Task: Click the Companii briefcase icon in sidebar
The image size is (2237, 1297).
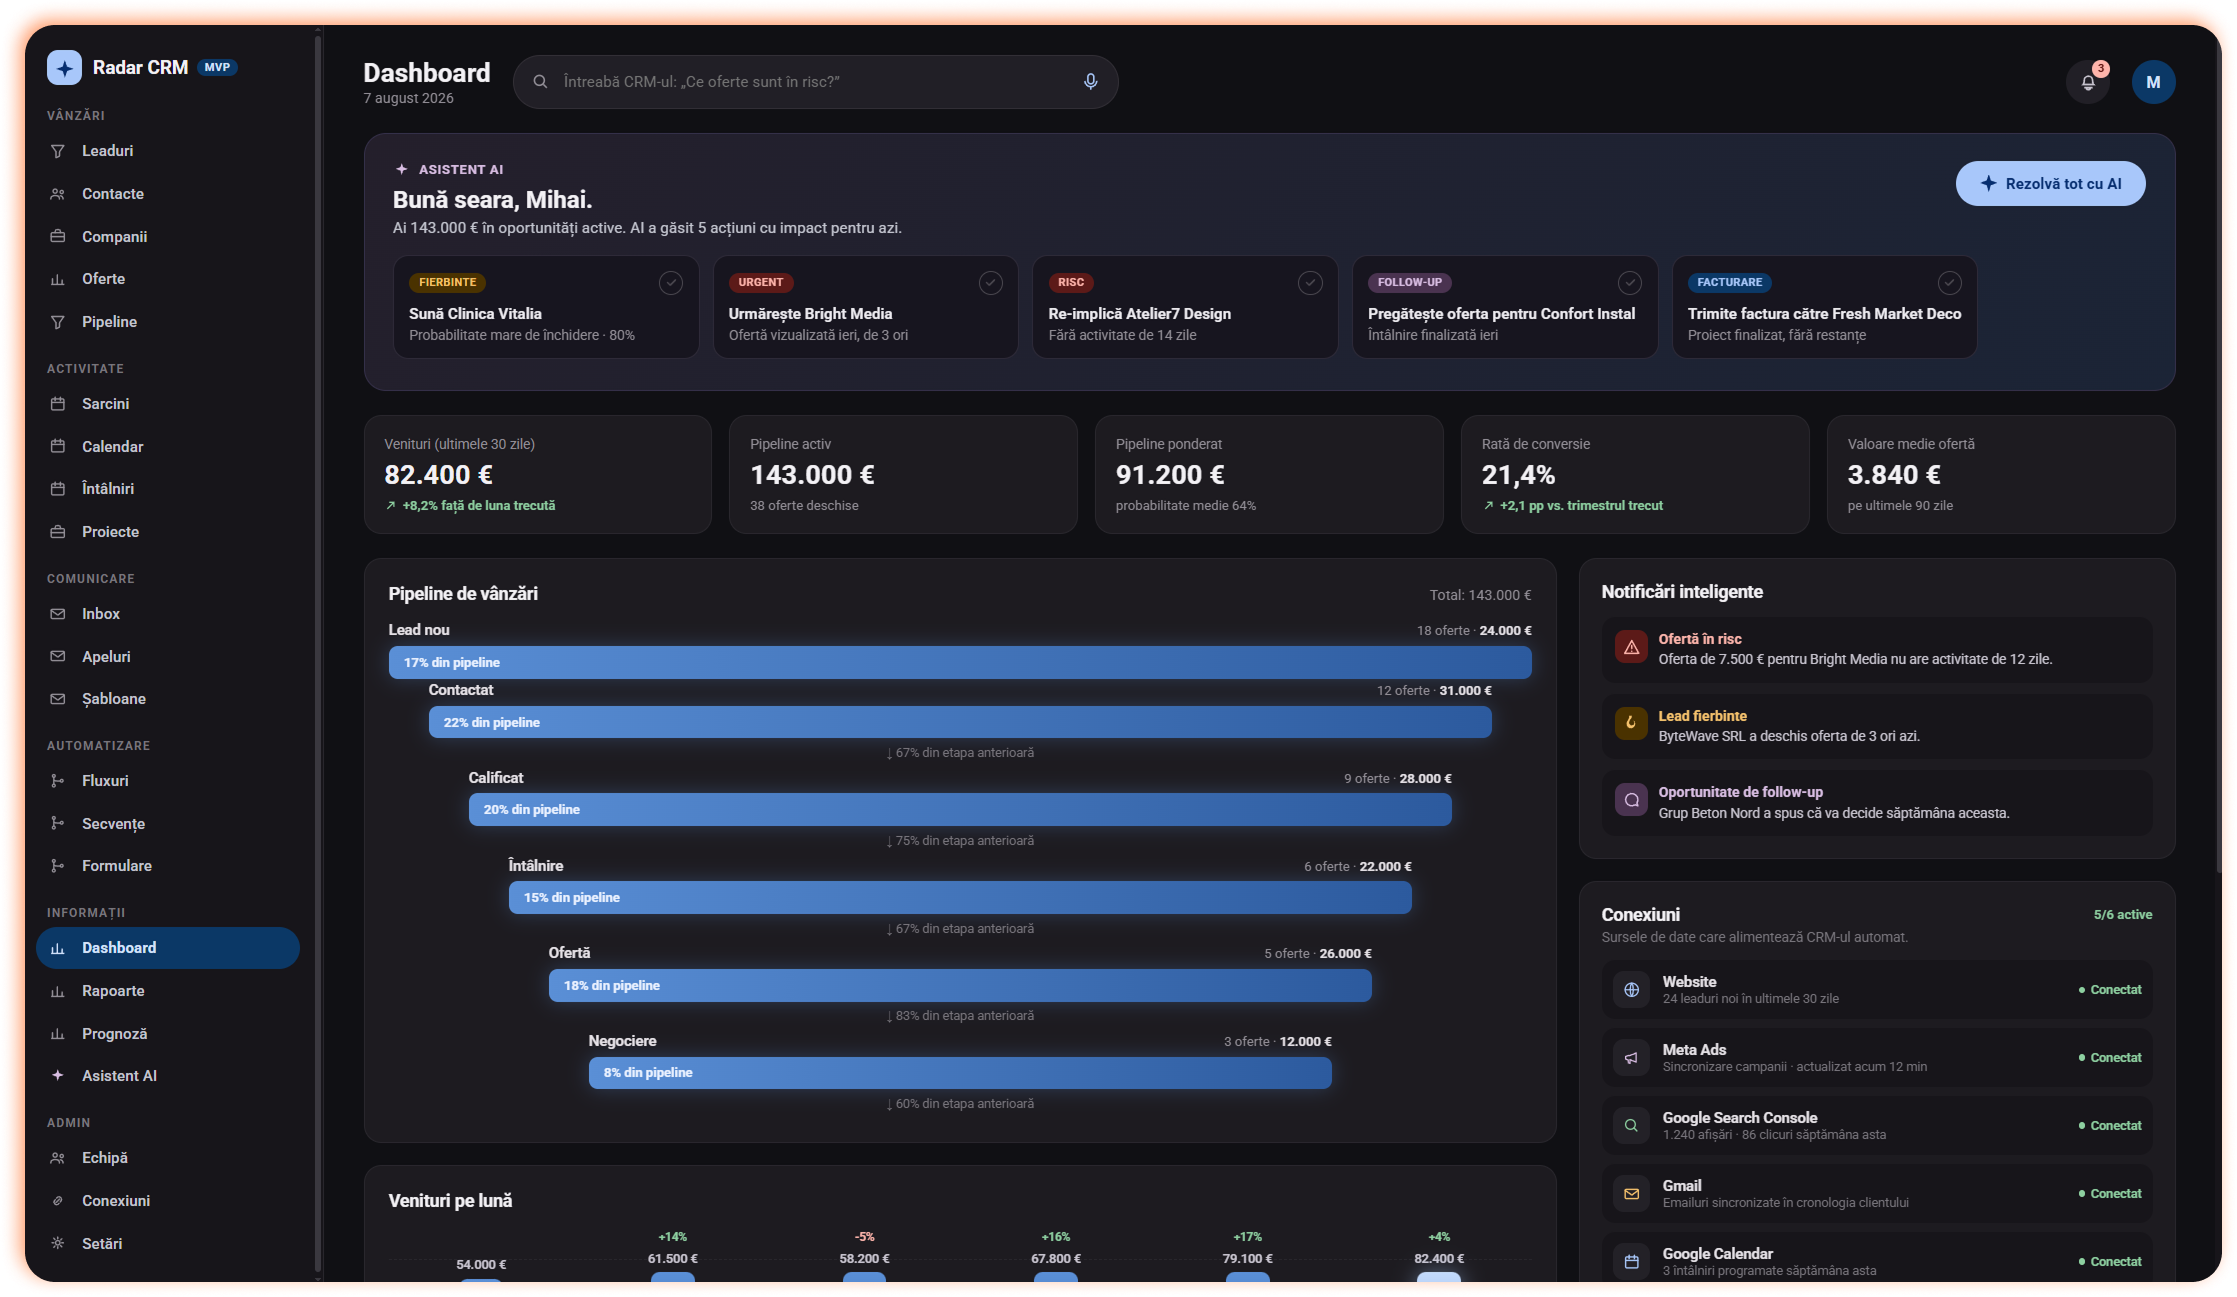Action: click(x=58, y=237)
